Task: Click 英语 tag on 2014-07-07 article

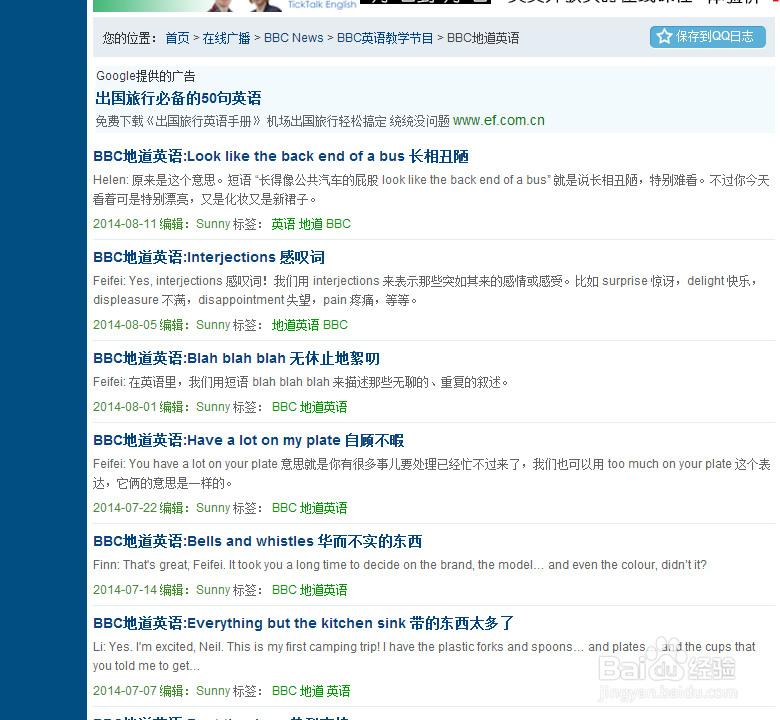Action: 339,691
